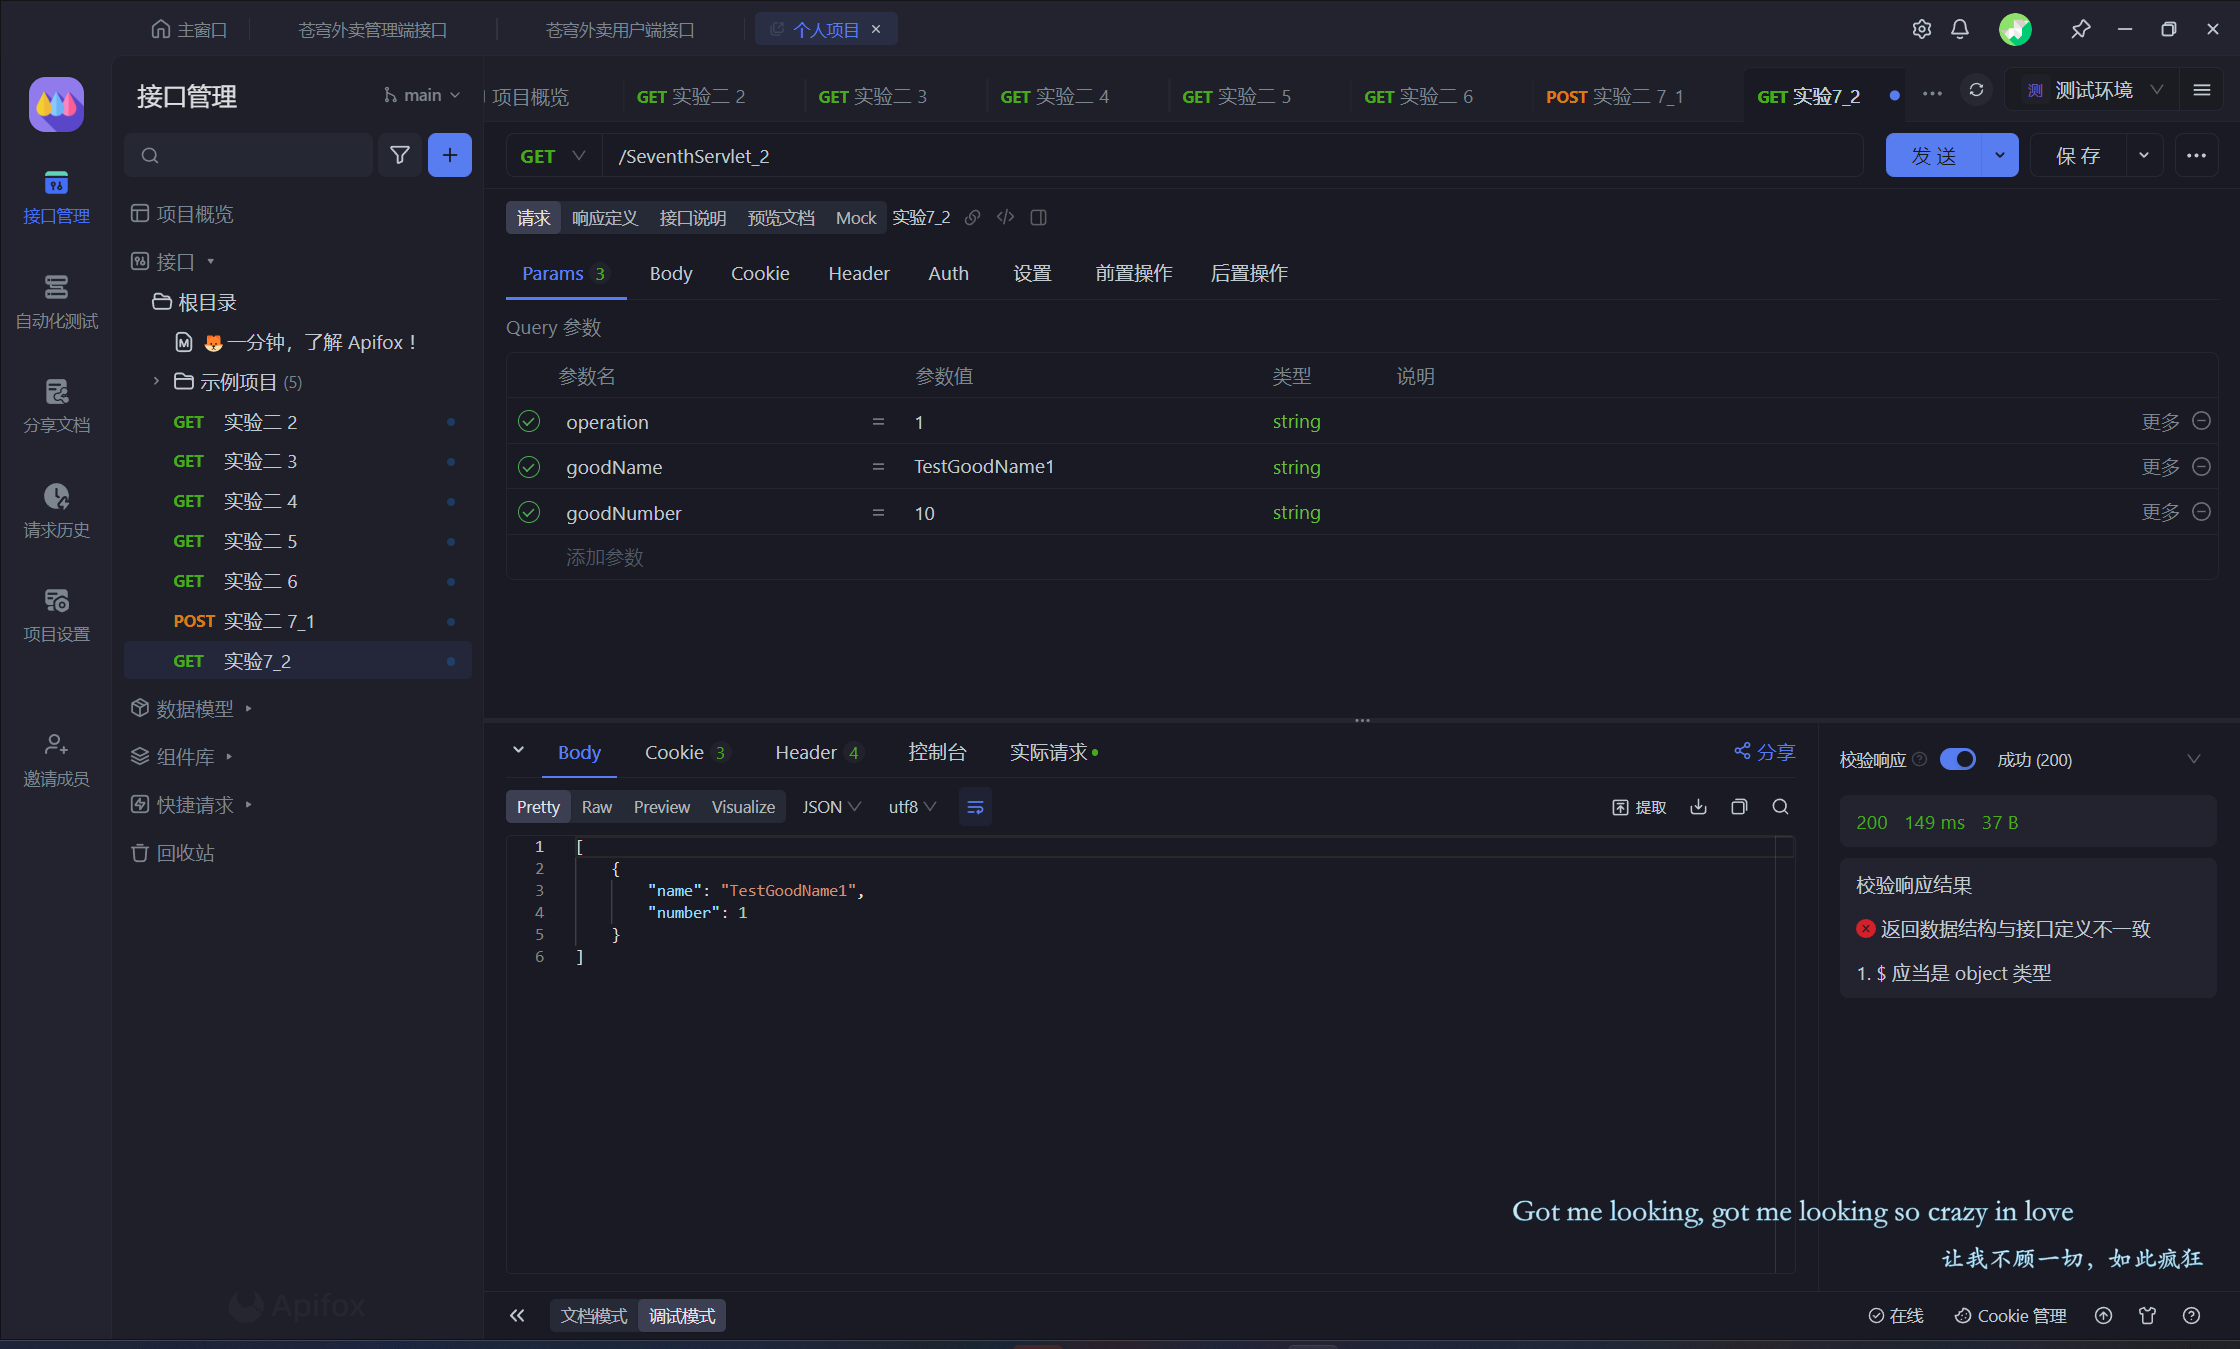This screenshot has width=2240, height=1349.
Task: Select GET 实验二 4 in the tree
Action: [298, 501]
